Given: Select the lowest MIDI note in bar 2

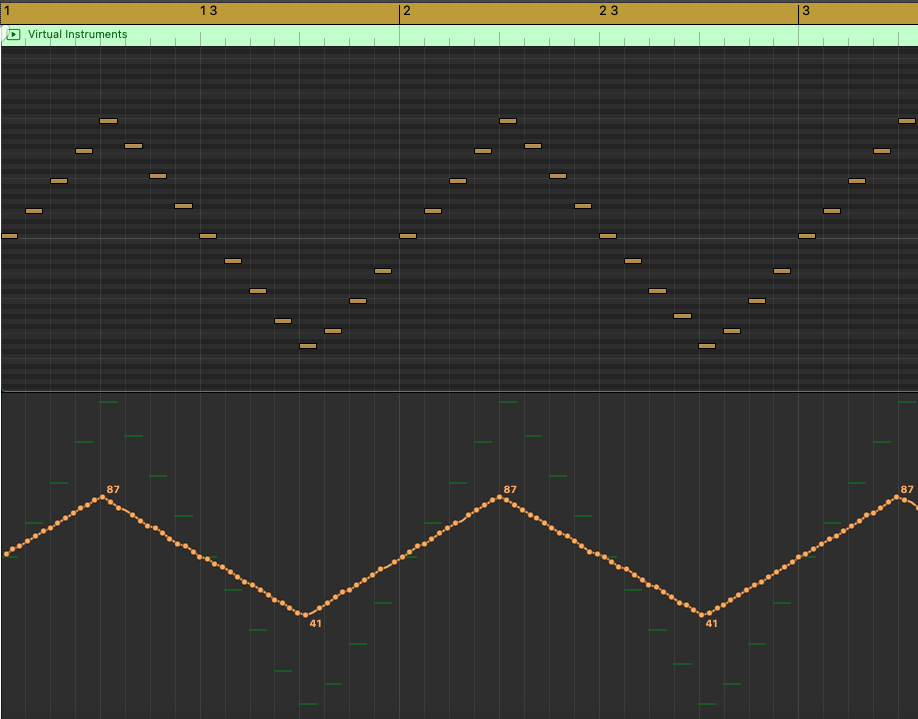Looking at the screenshot, I should [x=707, y=346].
